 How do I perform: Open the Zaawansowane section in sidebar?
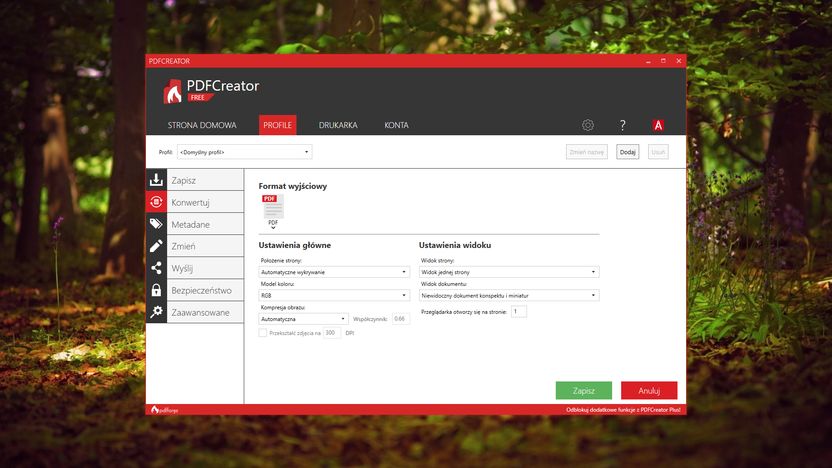pos(205,312)
